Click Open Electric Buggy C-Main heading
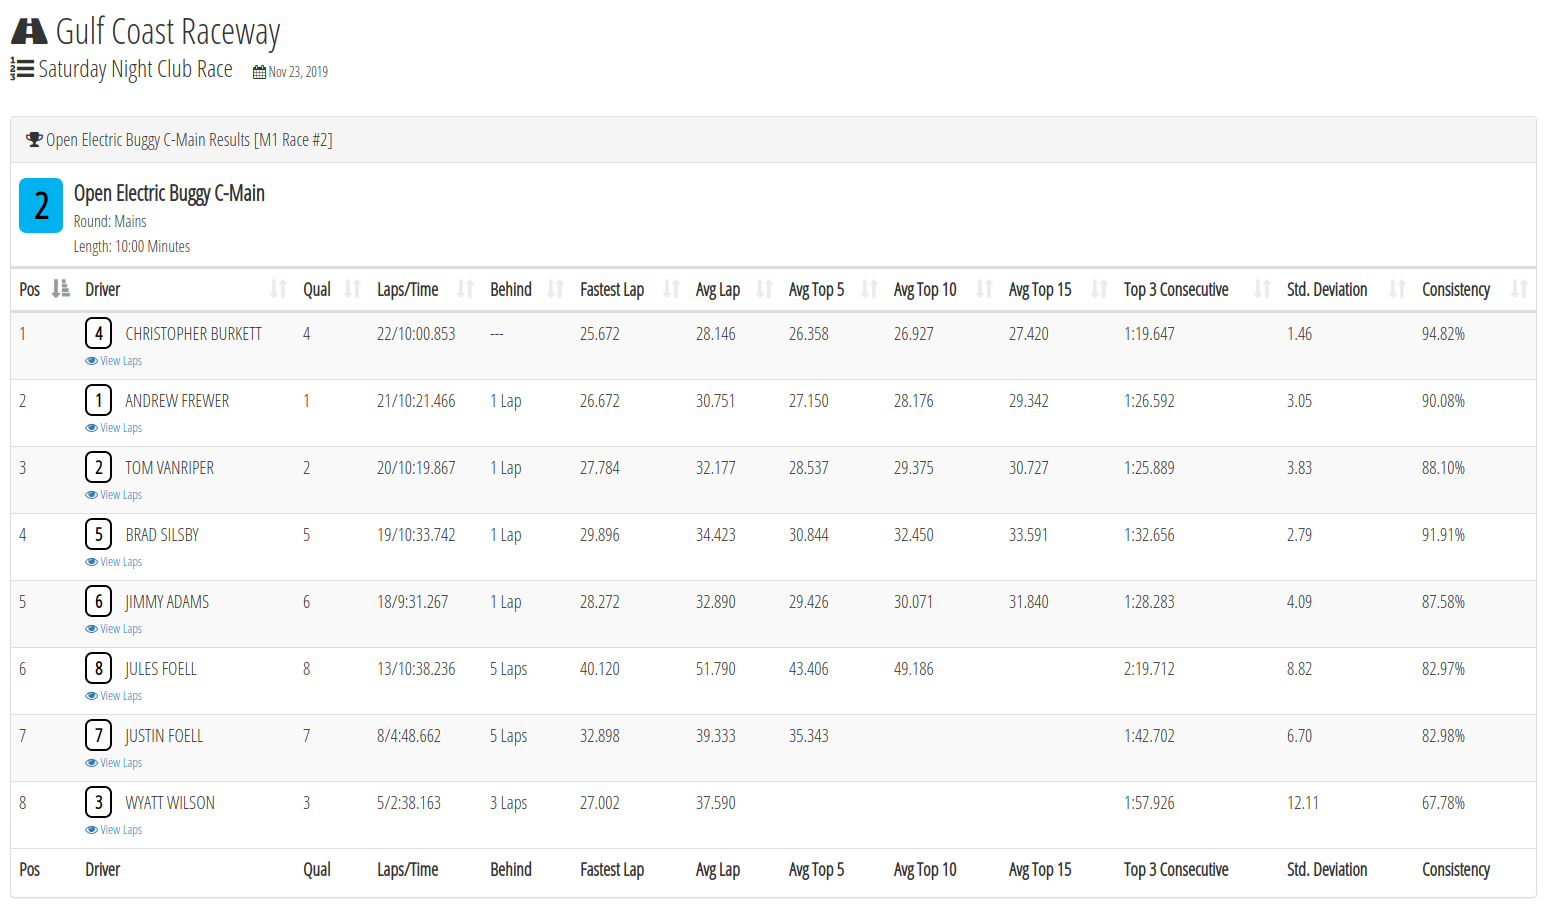 point(169,193)
